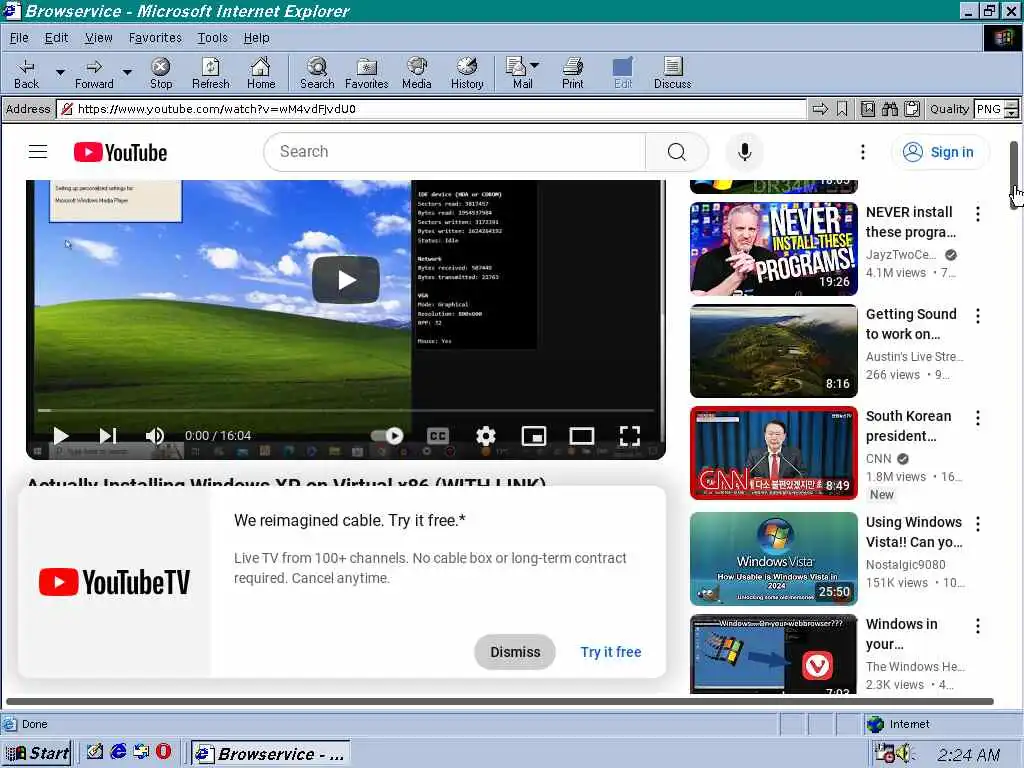Open options for NEVER install video
This screenshot has width=1024, height=768.
pos(978,214)
